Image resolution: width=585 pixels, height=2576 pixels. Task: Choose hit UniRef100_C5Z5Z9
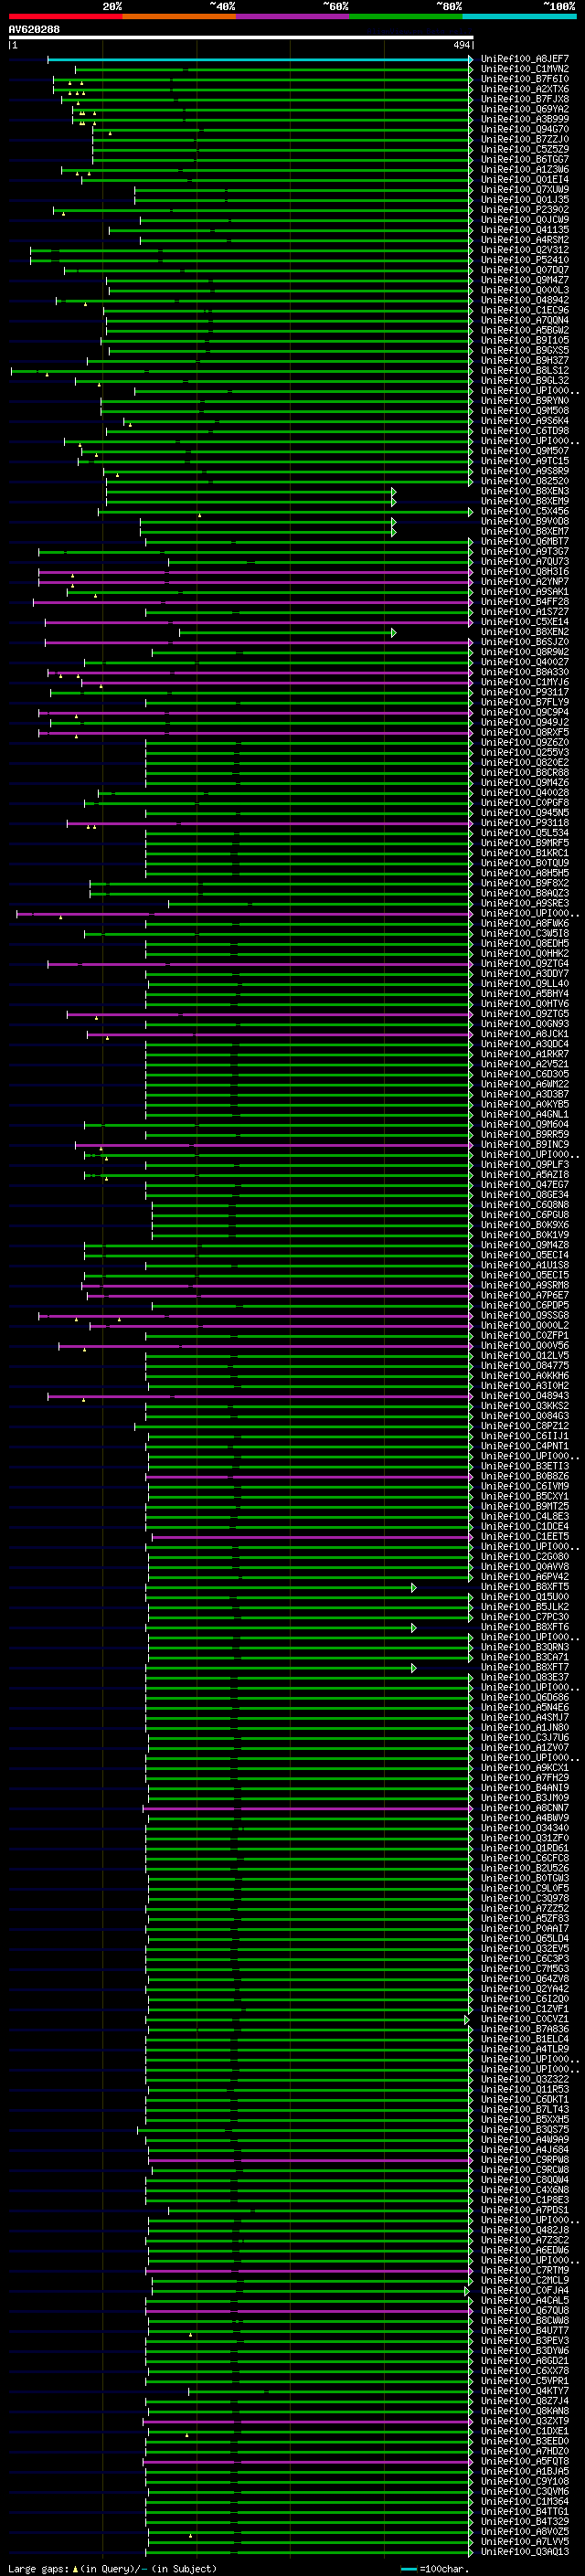pyautogui.click(x=525, y=150)
